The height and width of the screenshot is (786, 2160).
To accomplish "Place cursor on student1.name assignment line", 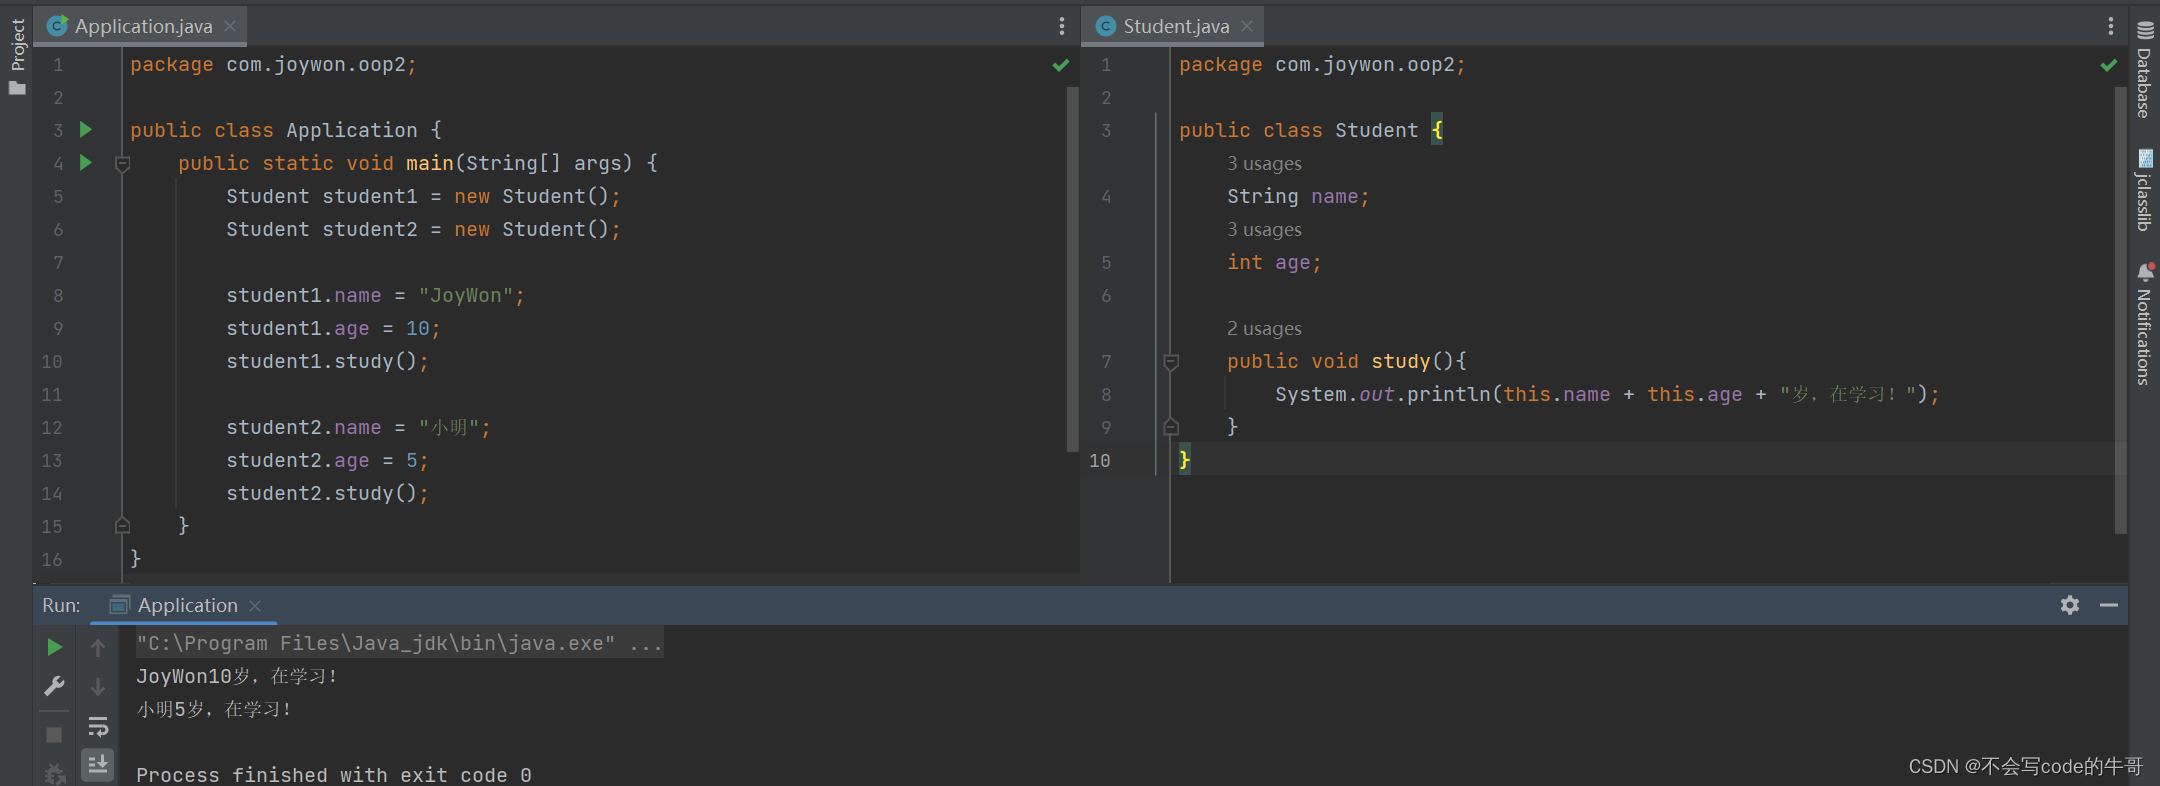I will pyautogui.click(x=375, y=295).
